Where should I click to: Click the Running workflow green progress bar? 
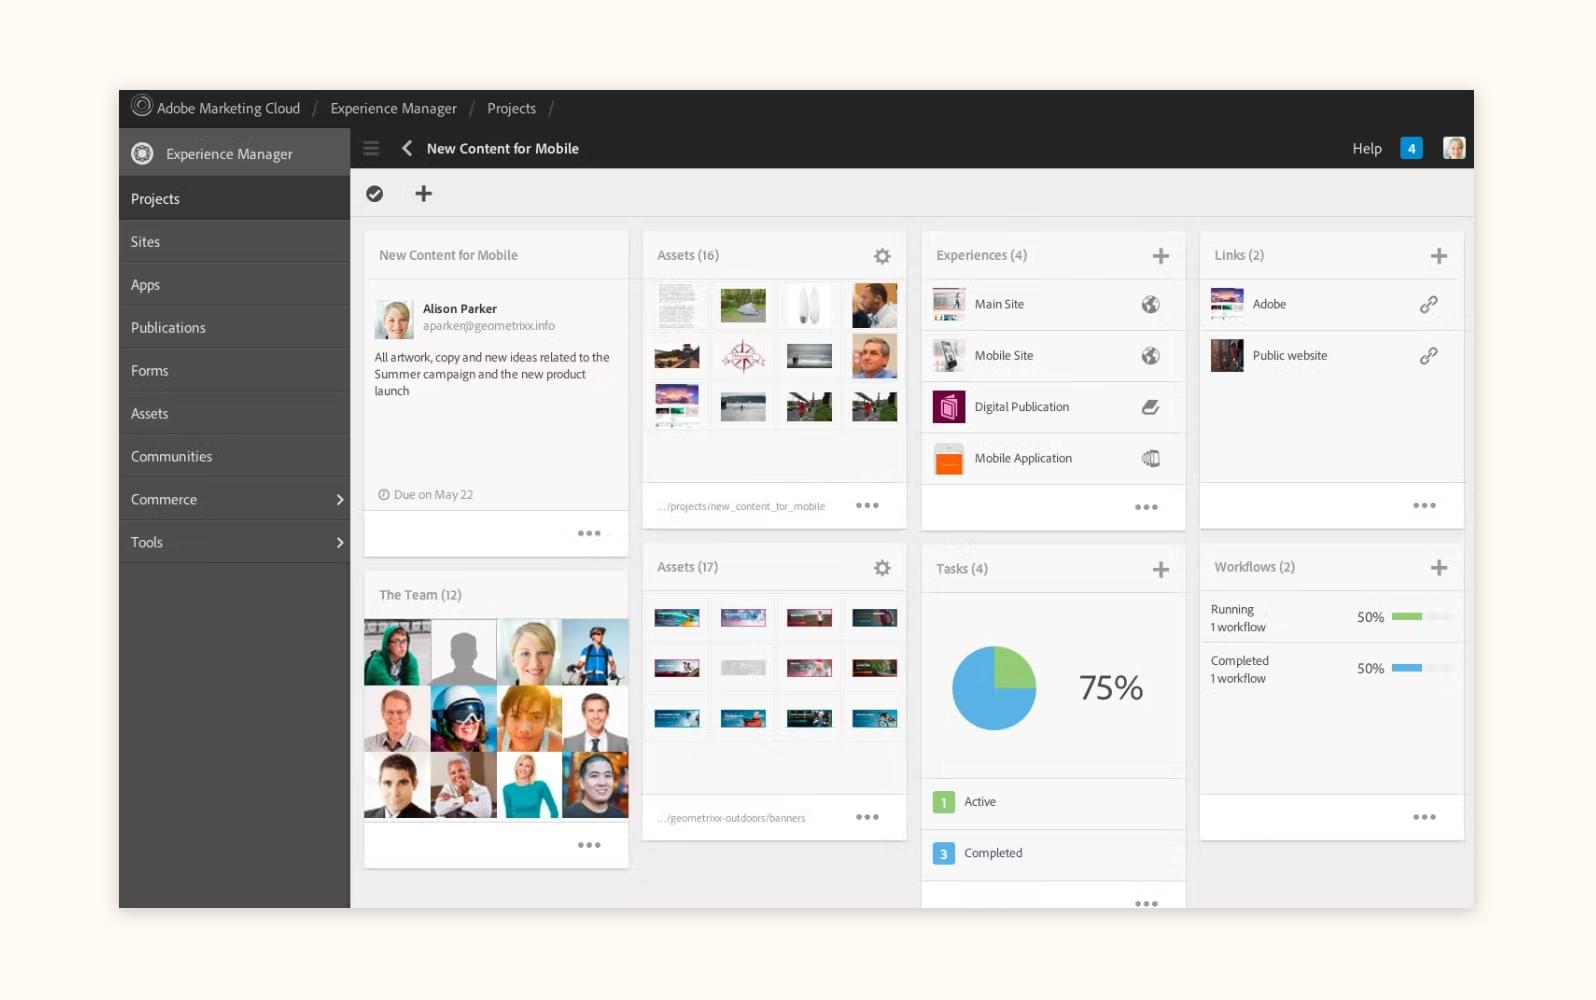[x=1407, y=617]
